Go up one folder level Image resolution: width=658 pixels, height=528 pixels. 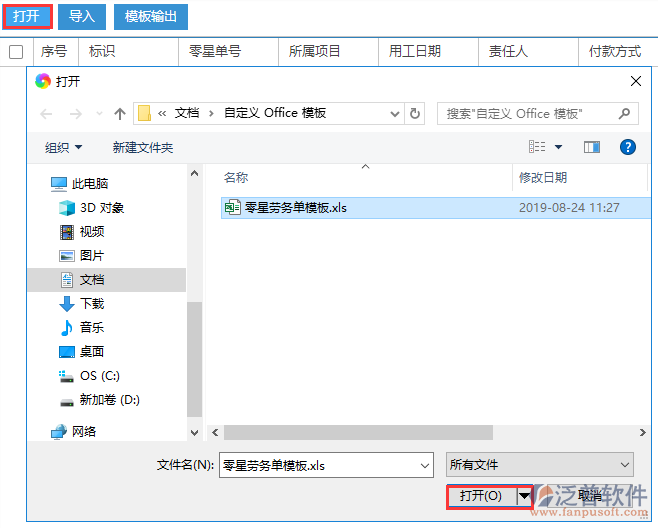[120, 114]
